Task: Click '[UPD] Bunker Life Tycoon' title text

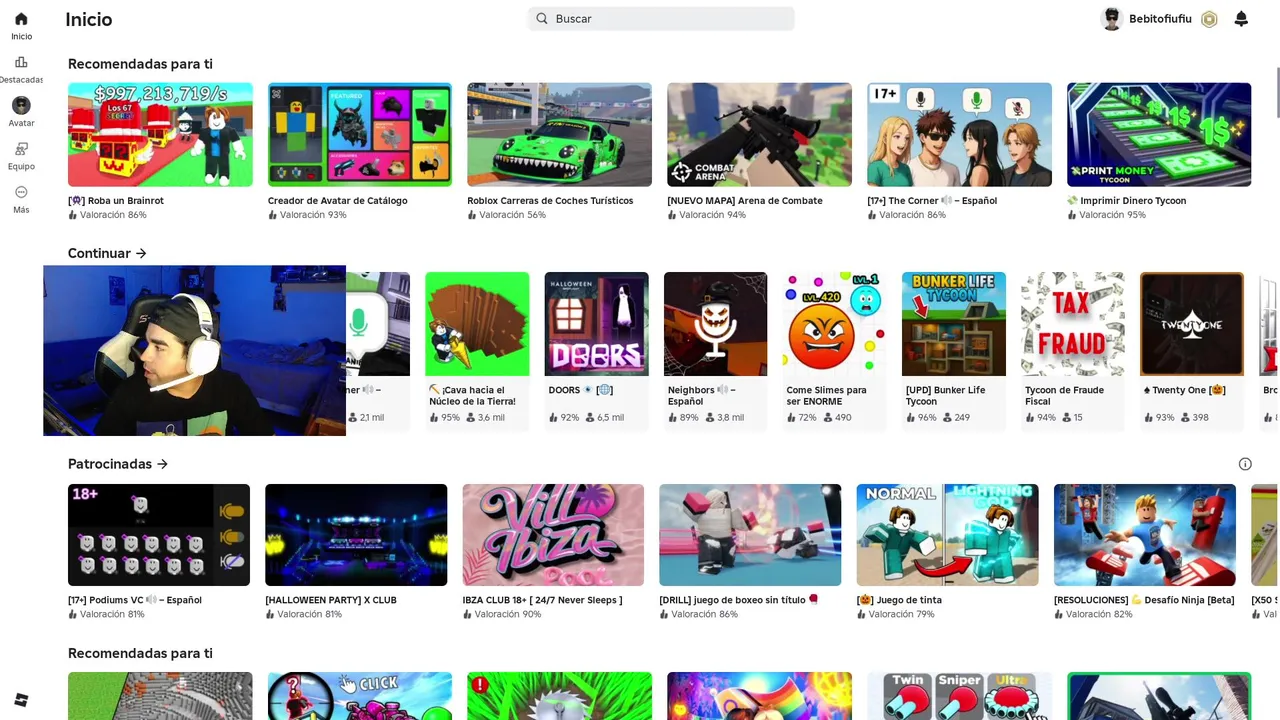Action: (x=945, y=395)
